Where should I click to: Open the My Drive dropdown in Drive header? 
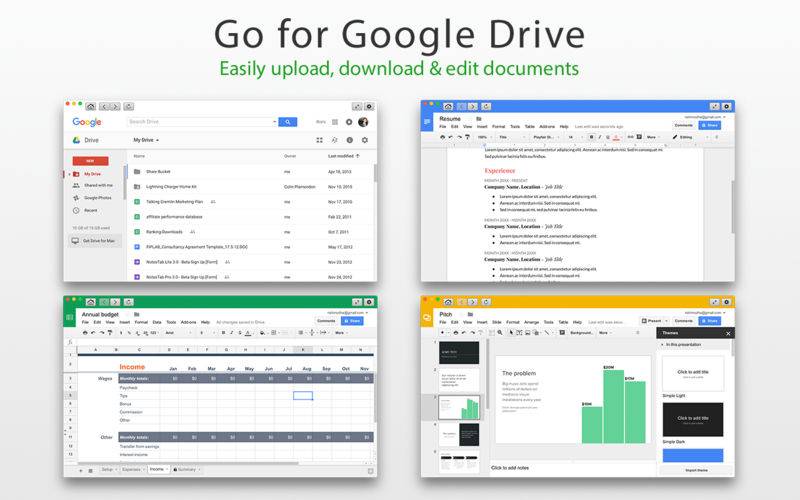click(x=146, y=140)
